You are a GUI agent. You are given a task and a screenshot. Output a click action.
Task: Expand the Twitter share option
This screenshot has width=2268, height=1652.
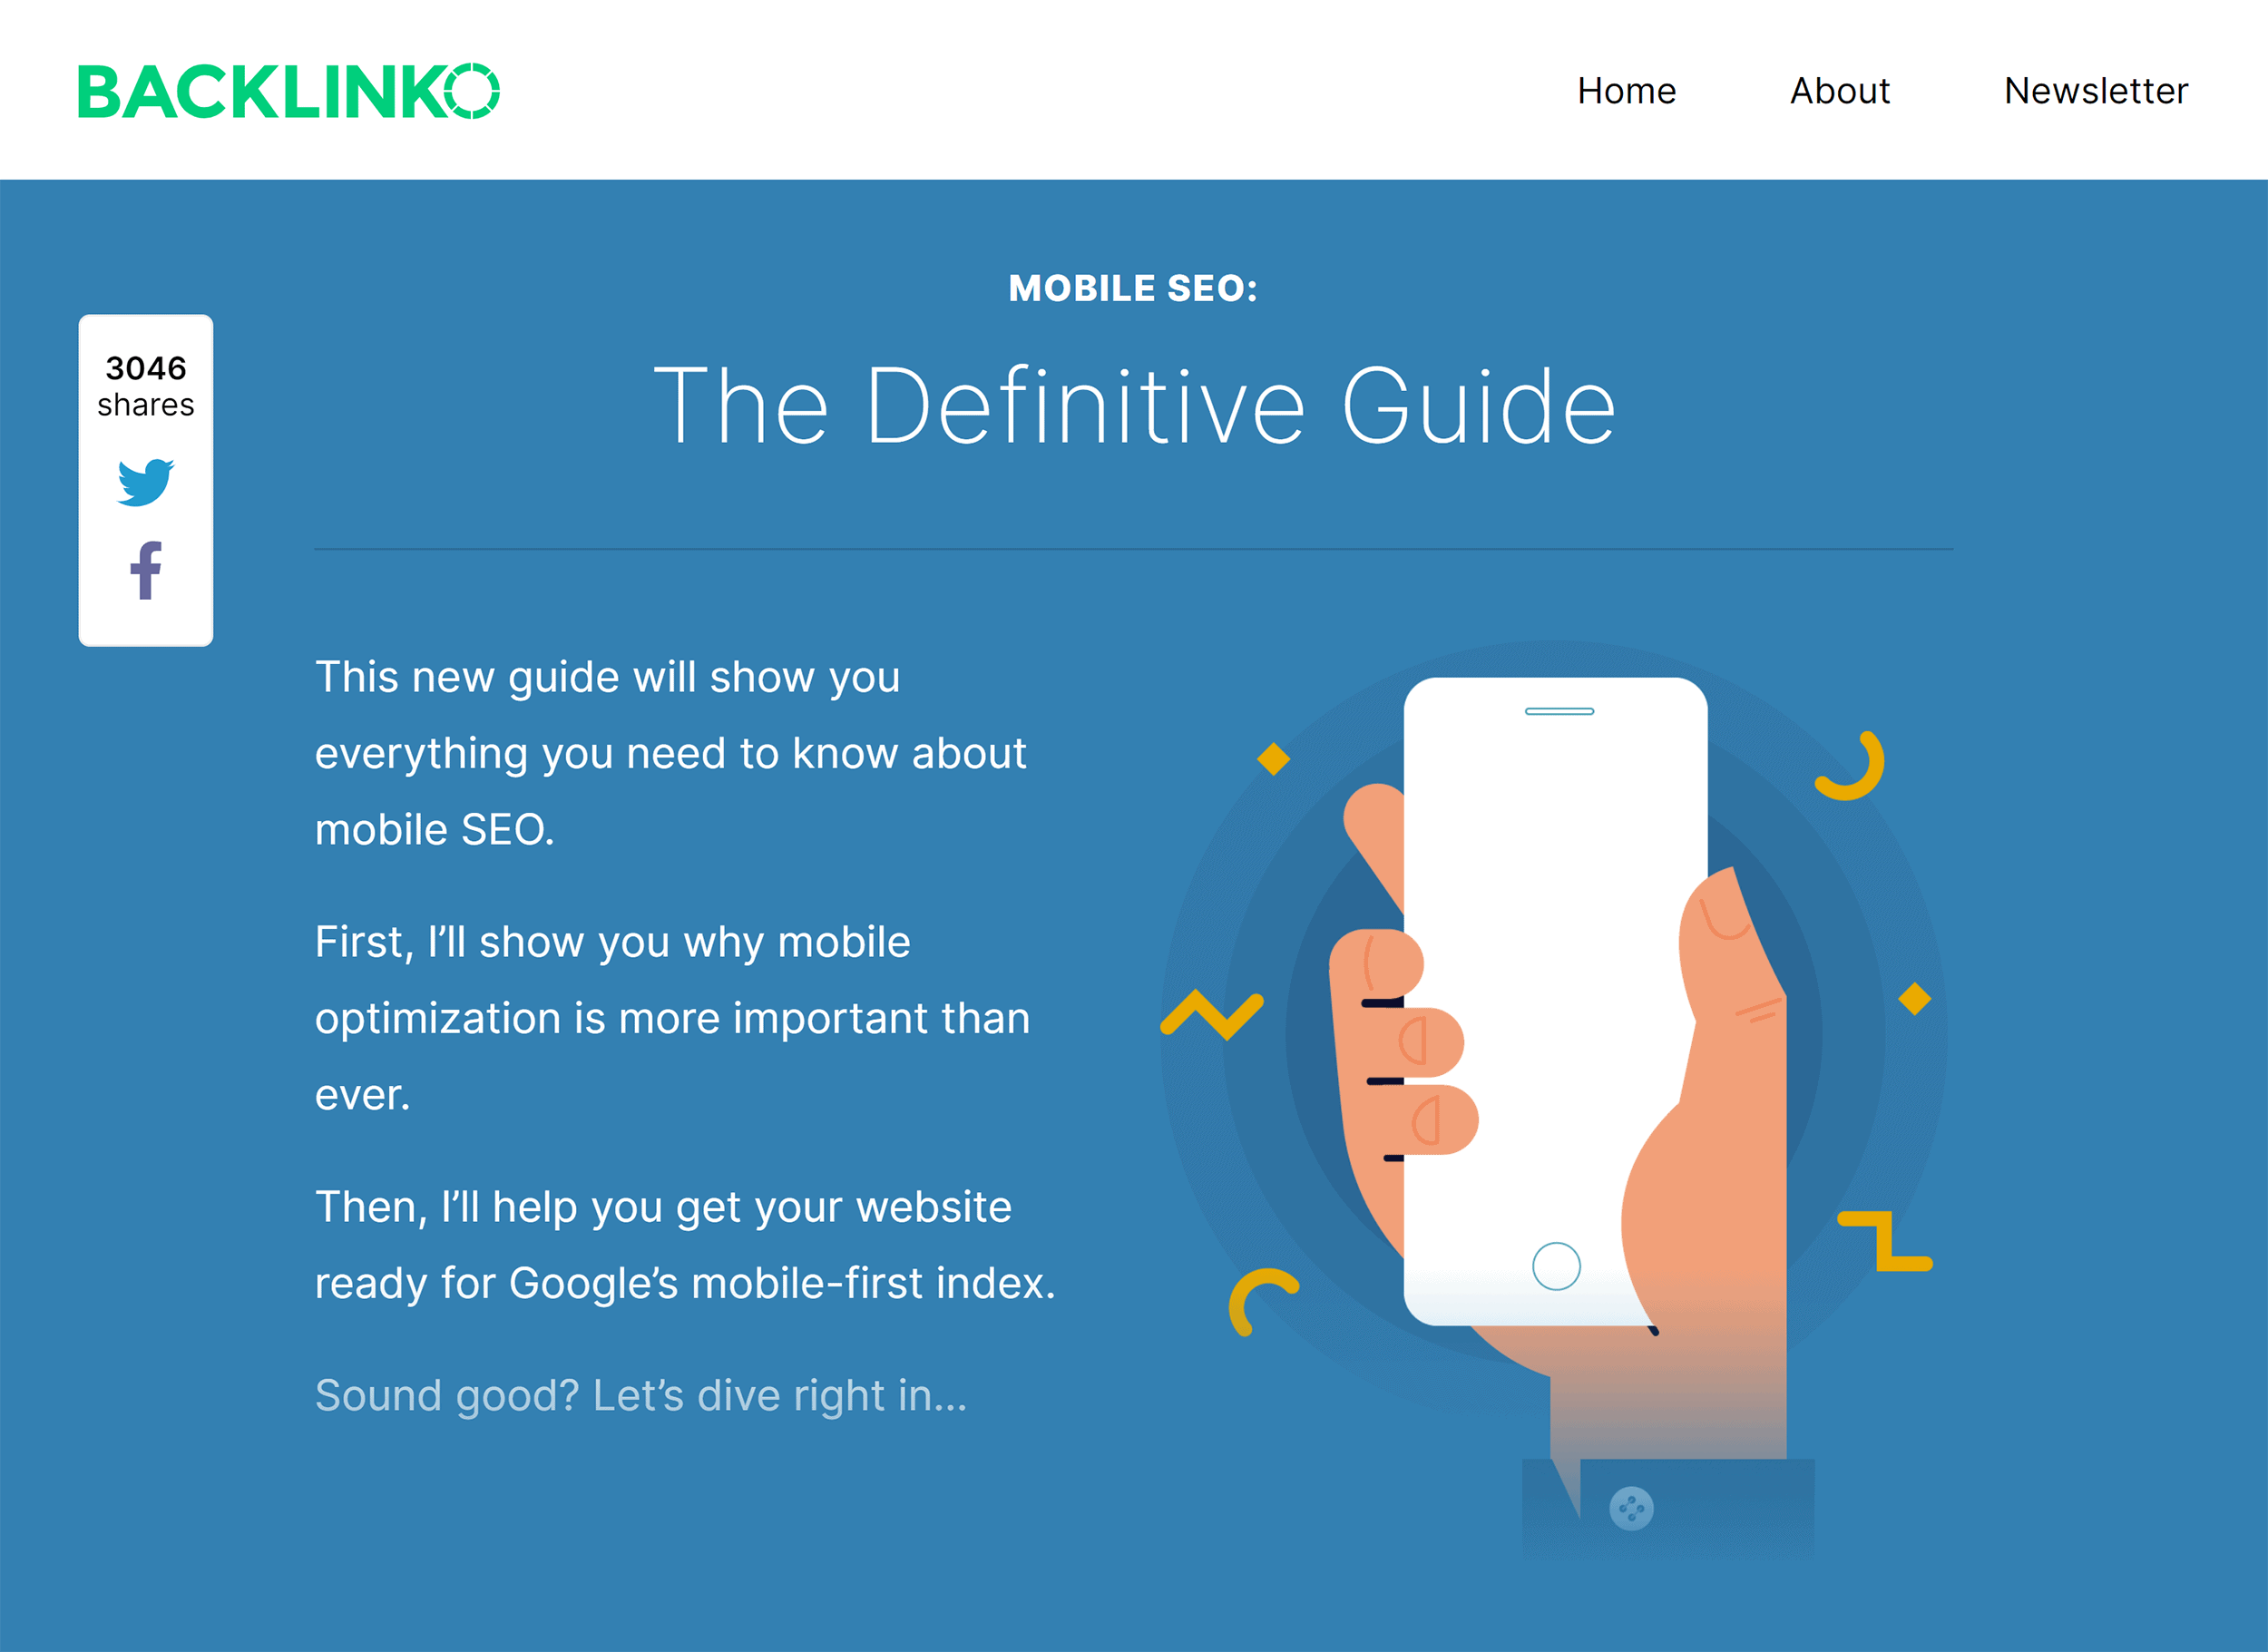pyautogui.click(x=144, y=483)
